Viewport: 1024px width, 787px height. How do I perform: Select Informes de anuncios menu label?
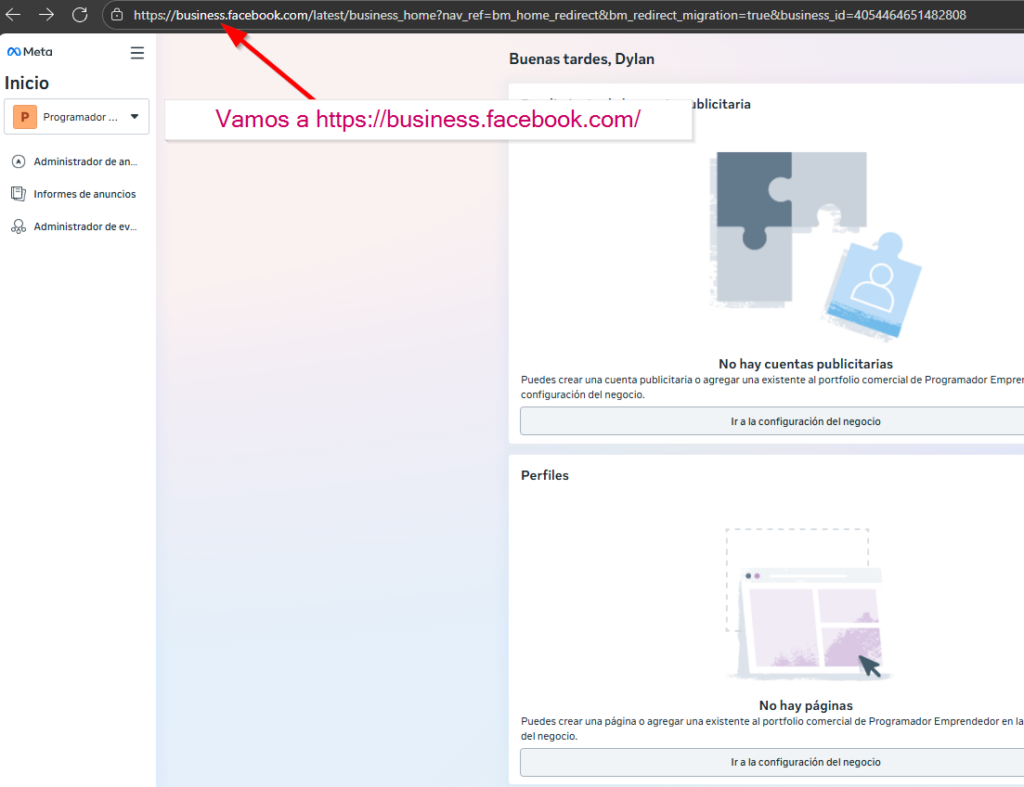85,194
